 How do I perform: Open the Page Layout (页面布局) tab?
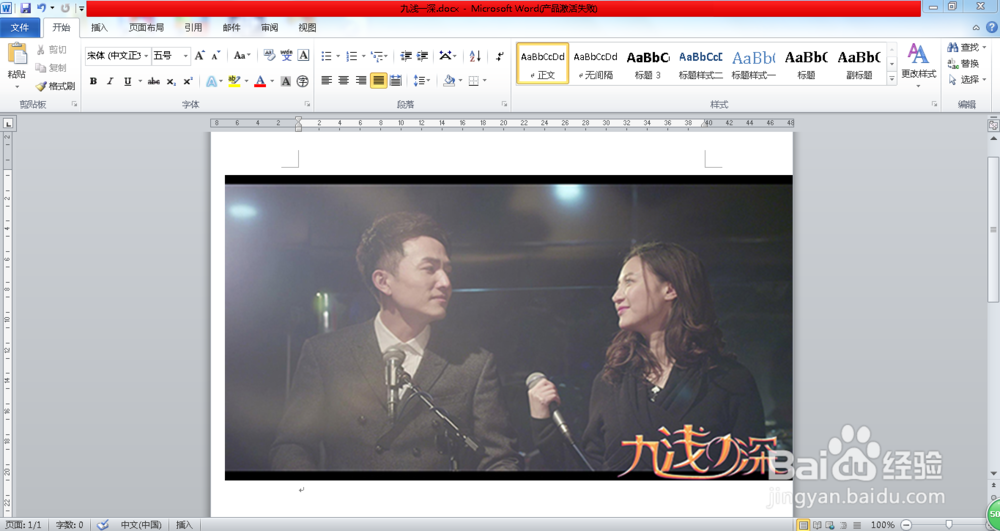(146, 28)
